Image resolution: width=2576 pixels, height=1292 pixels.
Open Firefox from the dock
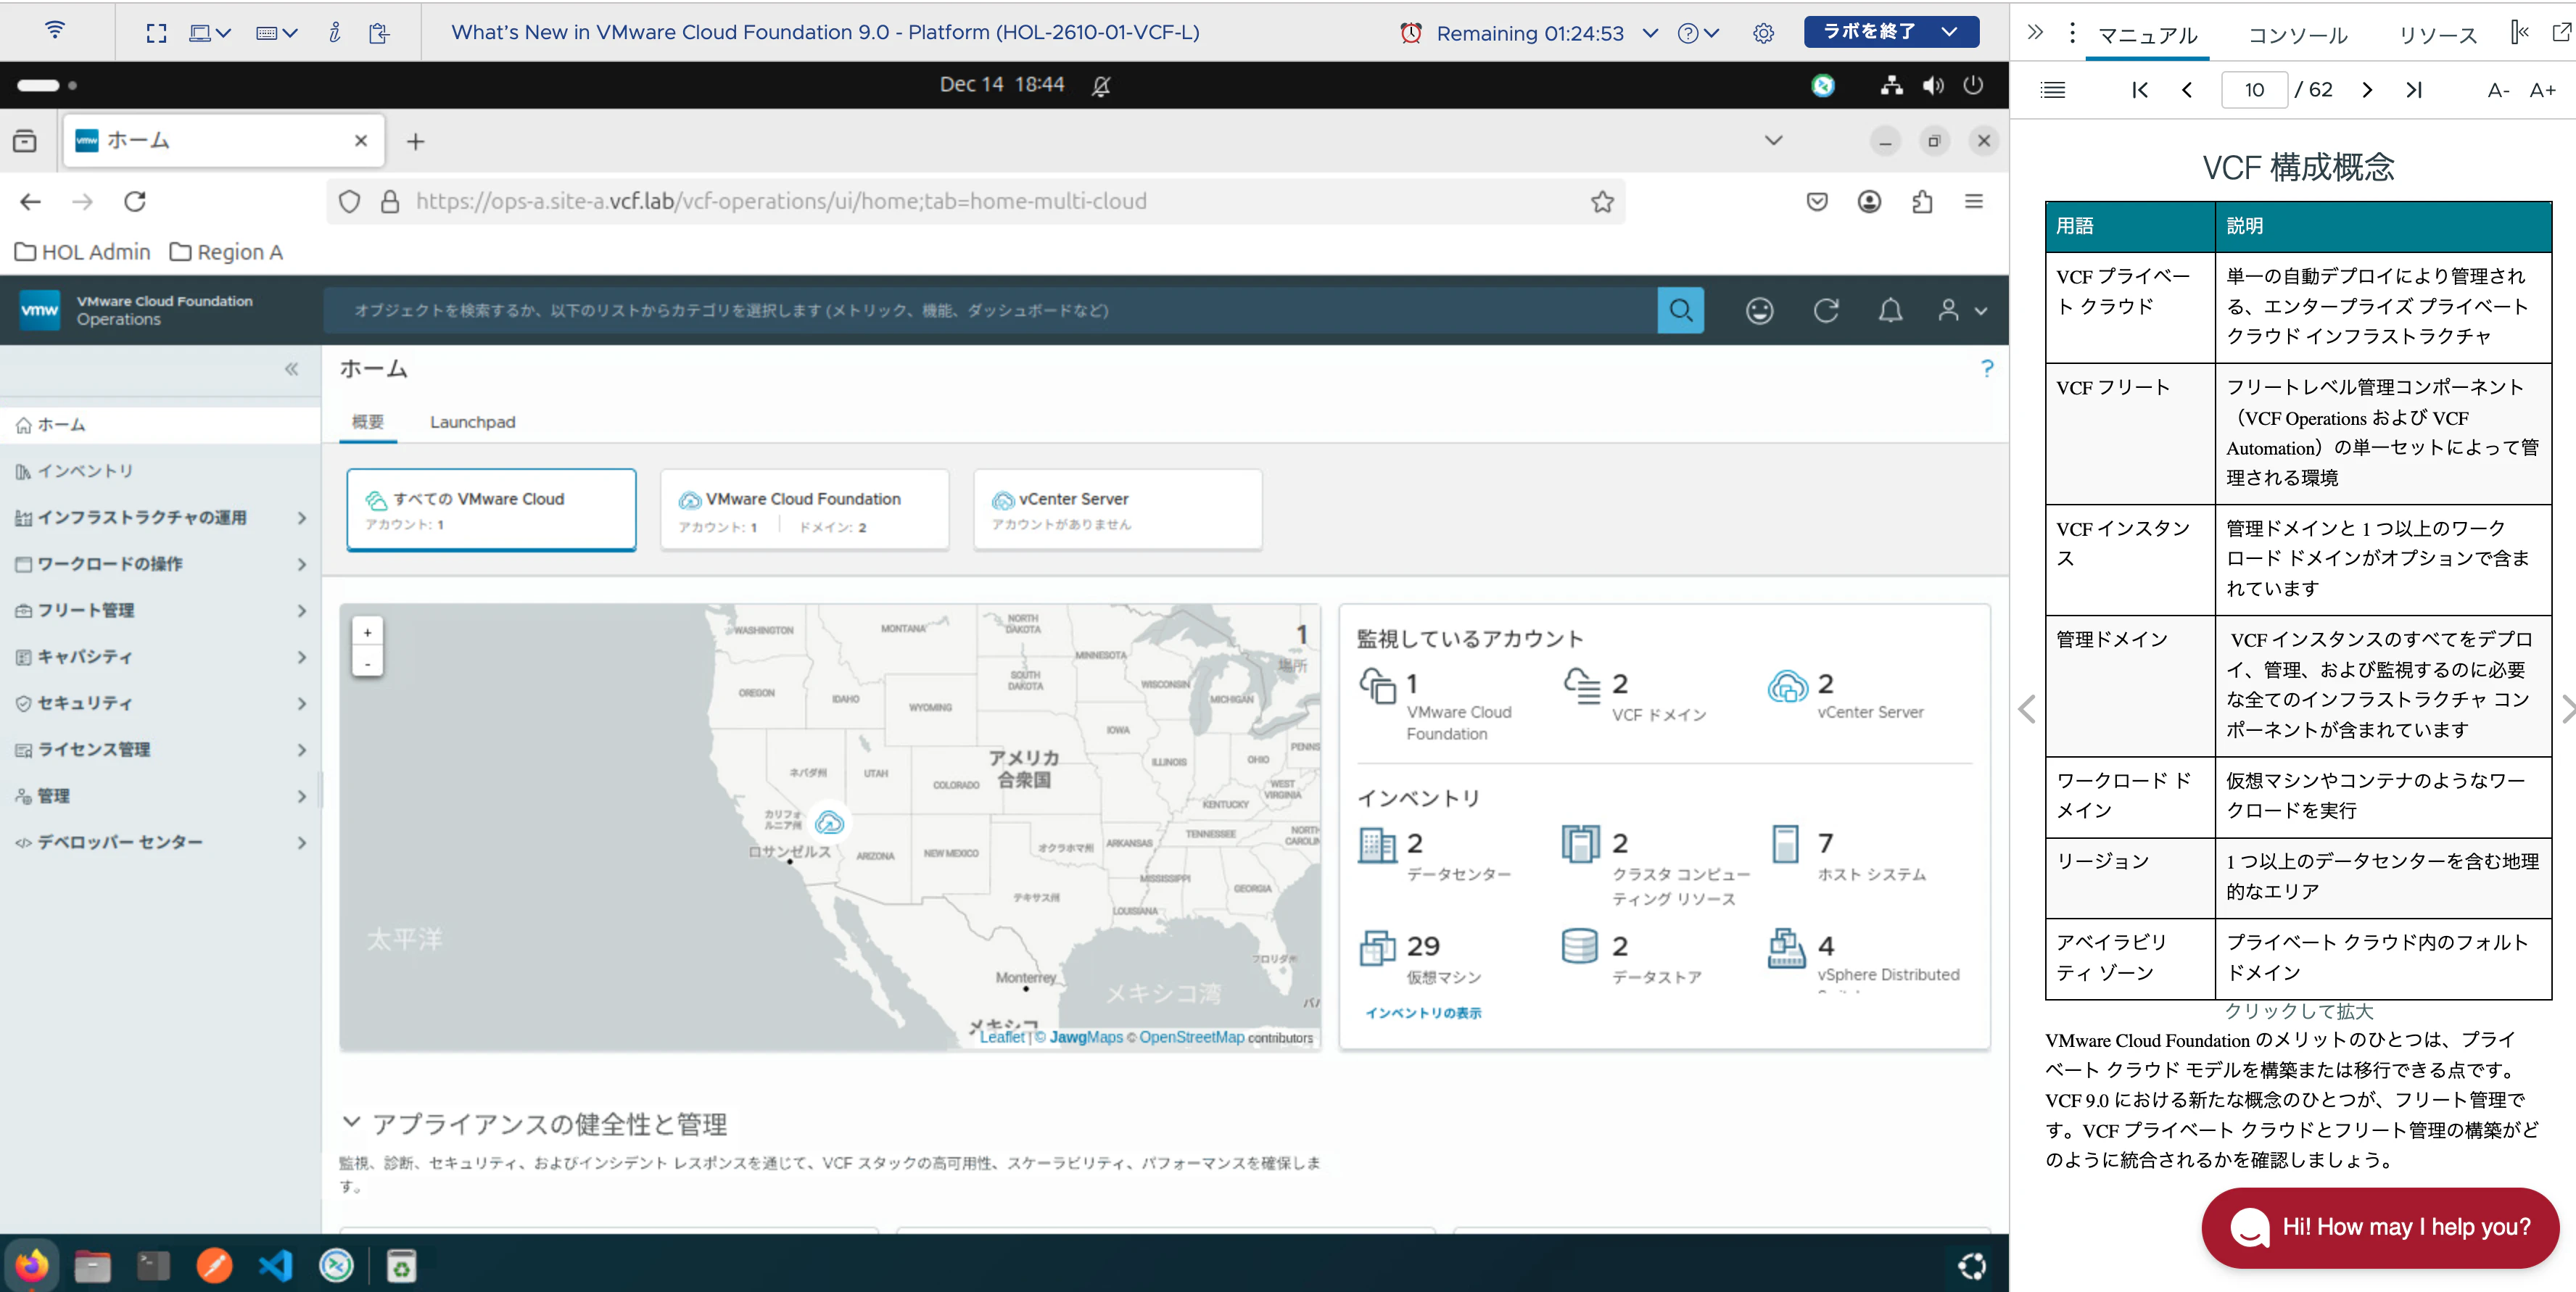[31, 1265]
